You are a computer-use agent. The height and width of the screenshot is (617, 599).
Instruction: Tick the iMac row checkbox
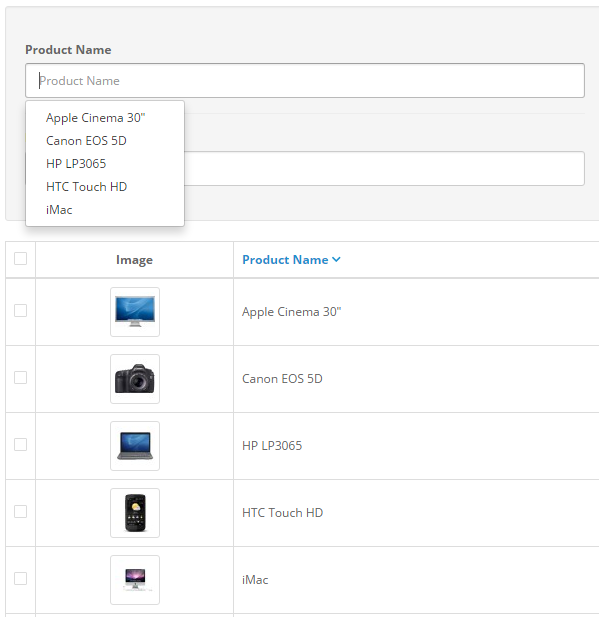tap(20, 578)
